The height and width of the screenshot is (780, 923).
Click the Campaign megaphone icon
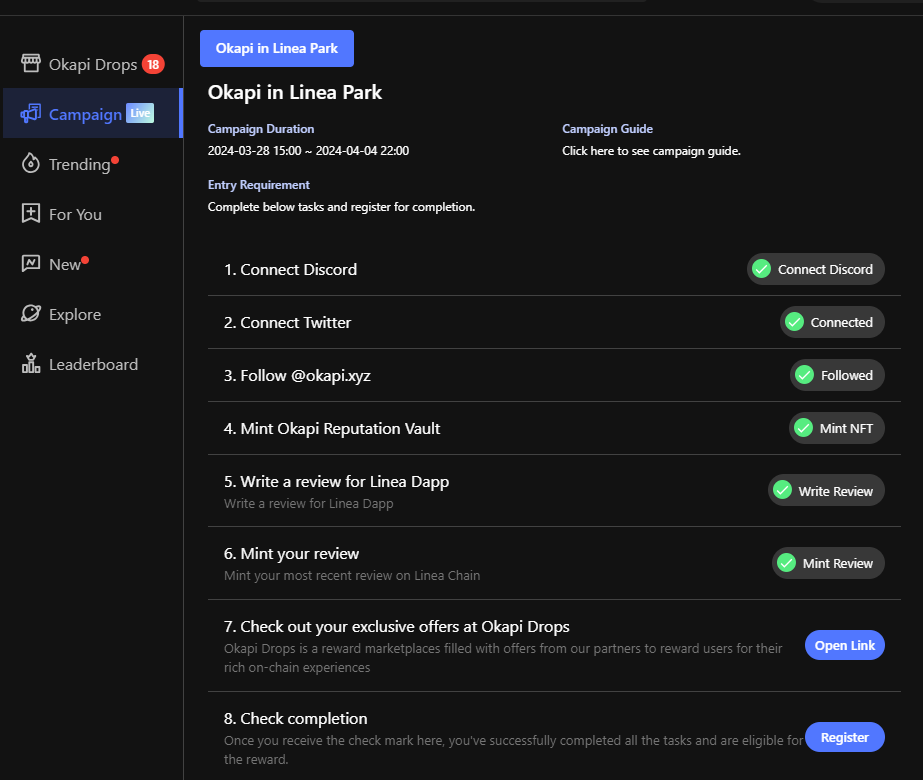[x=31, y=113]
